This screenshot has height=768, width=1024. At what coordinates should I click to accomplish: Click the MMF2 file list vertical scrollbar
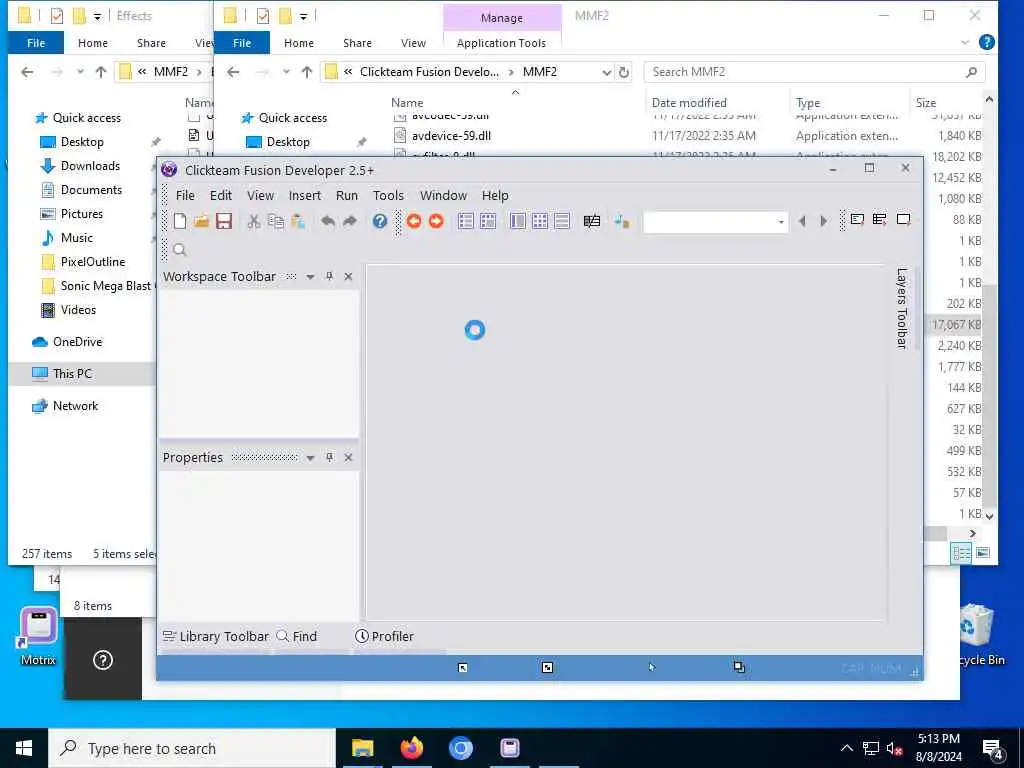pyautogui.click(x=989, y=395)
